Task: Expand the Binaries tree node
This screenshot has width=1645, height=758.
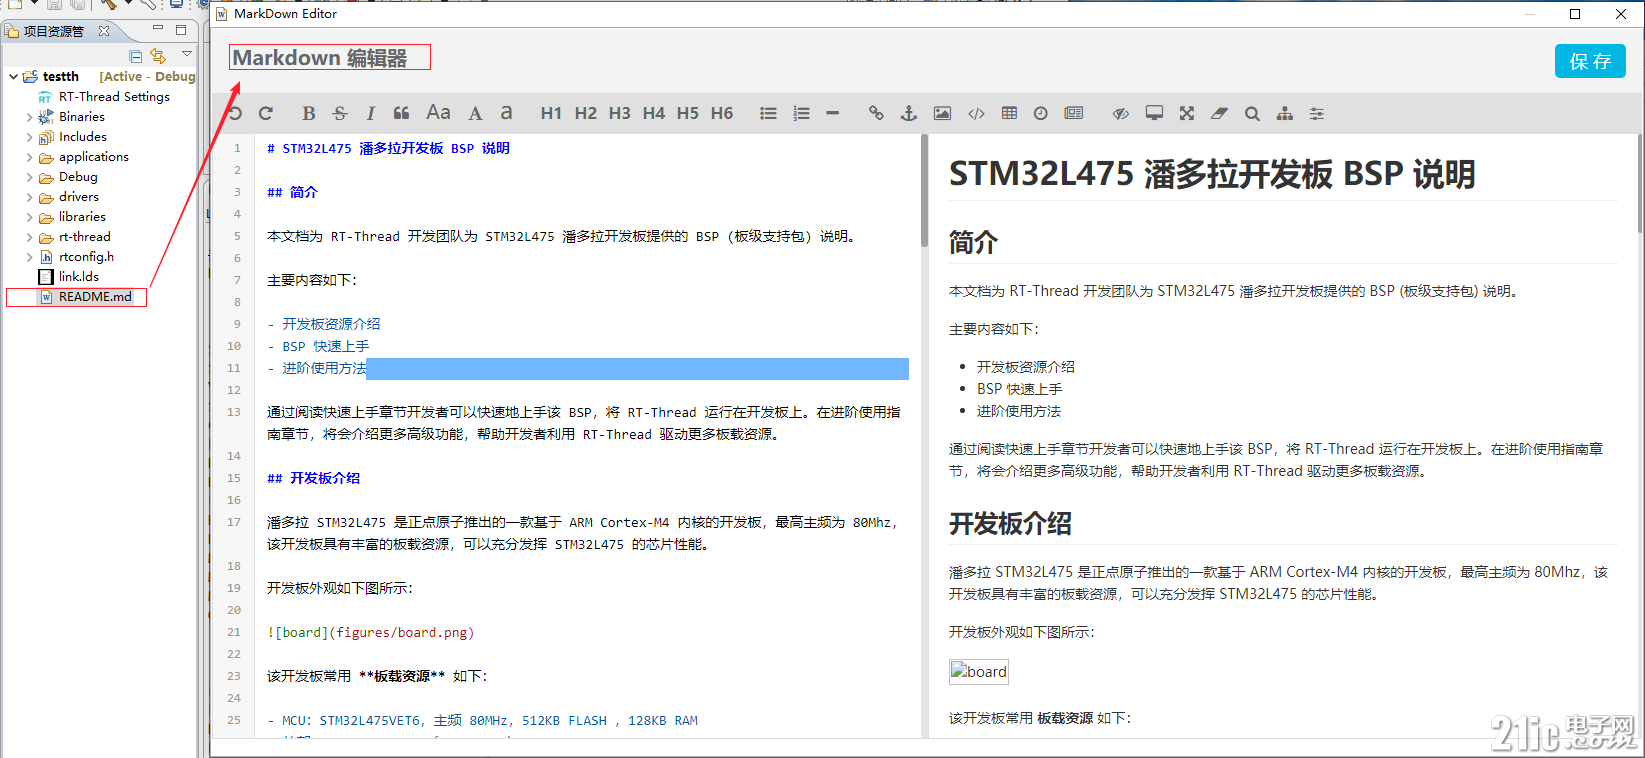Action: [29, 117]
